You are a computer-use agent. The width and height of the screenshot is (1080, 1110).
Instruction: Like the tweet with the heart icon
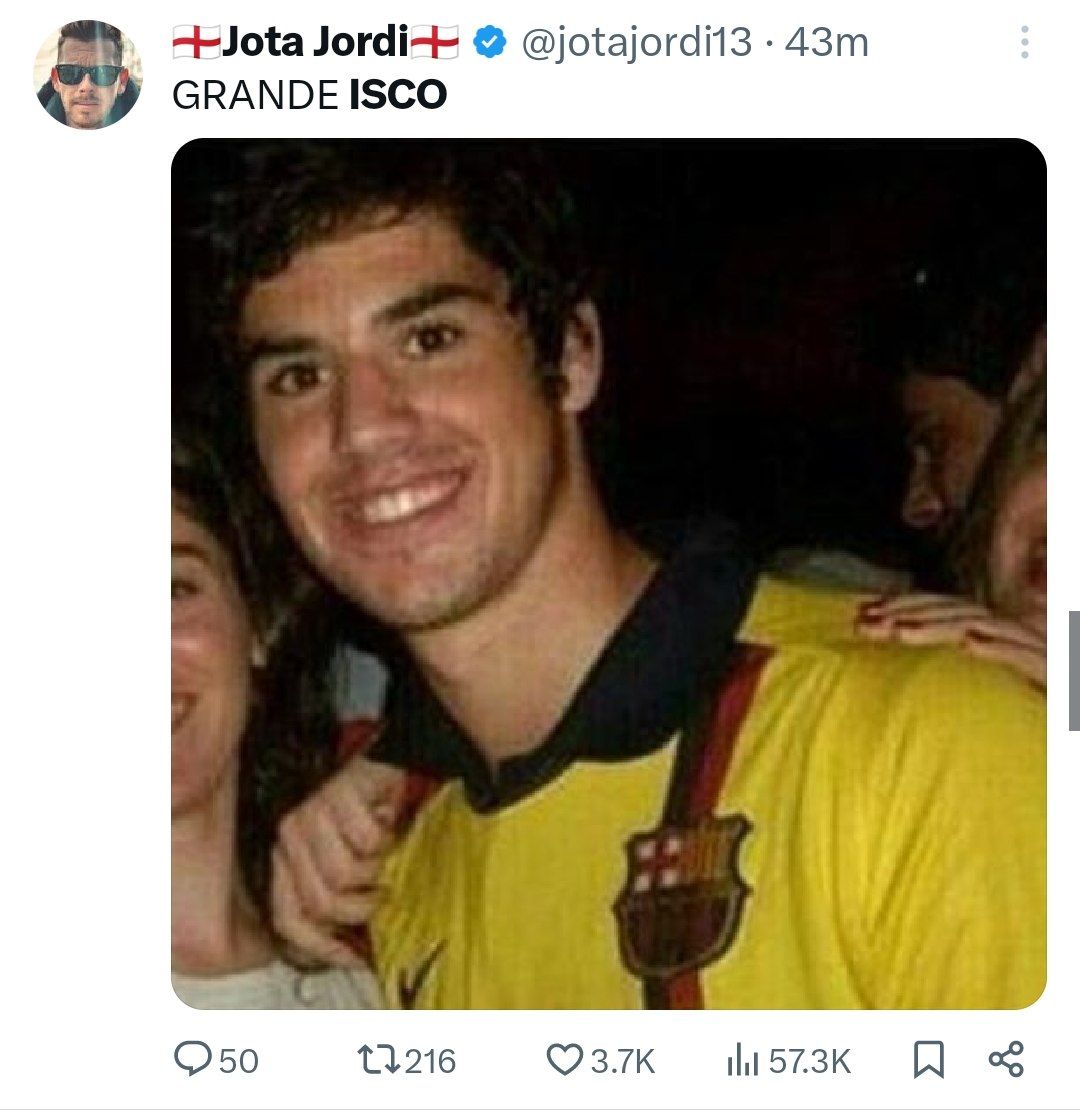(x=564, y=1060)
